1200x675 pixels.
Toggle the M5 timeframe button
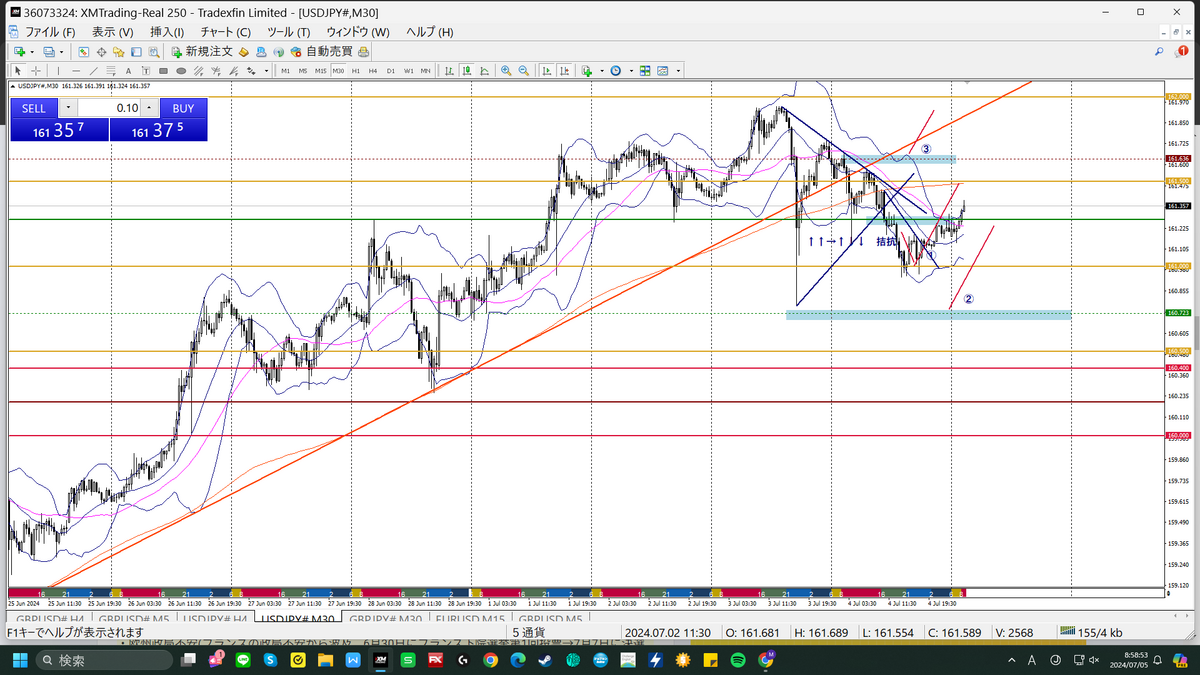pos(303,71)
